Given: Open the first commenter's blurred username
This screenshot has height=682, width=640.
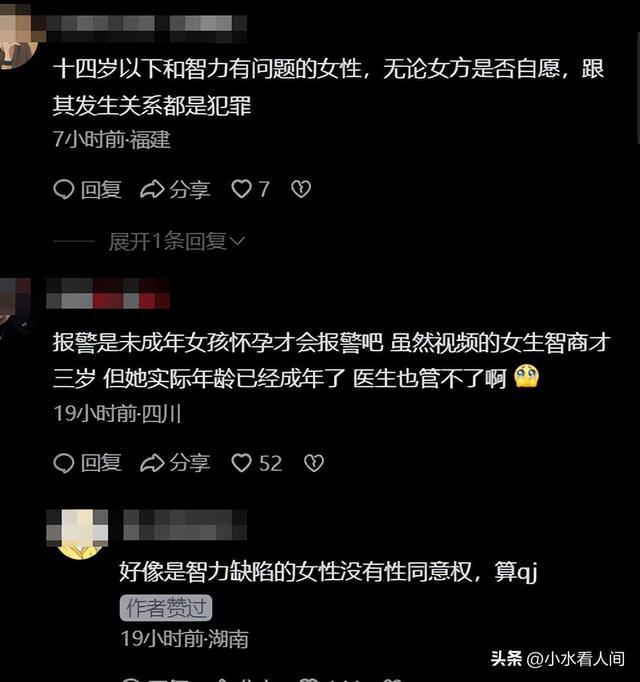Looking at the screenshot, I should pyautogui.click(x=147, y=28).
